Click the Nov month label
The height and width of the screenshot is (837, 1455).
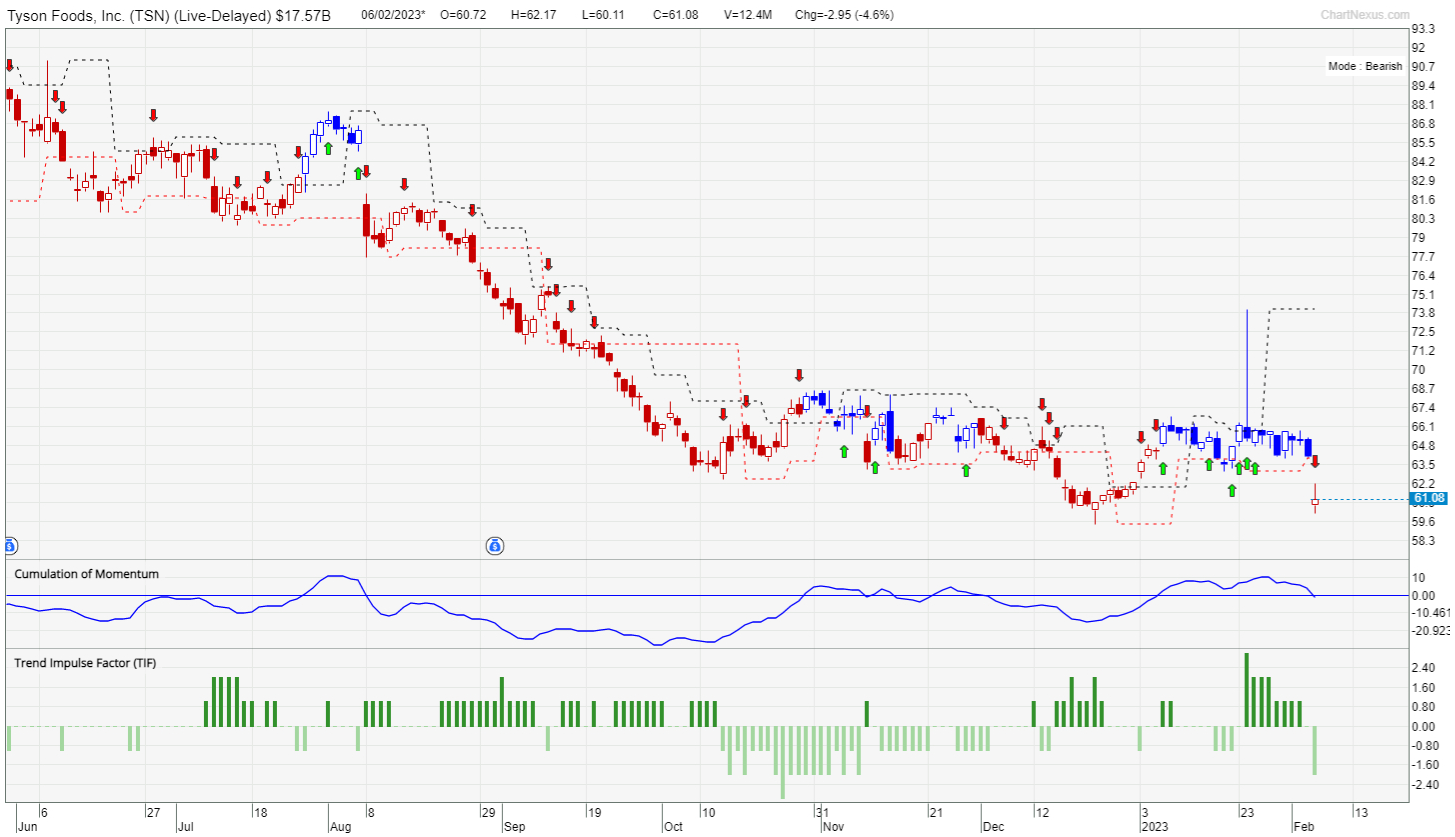point(832,827)
